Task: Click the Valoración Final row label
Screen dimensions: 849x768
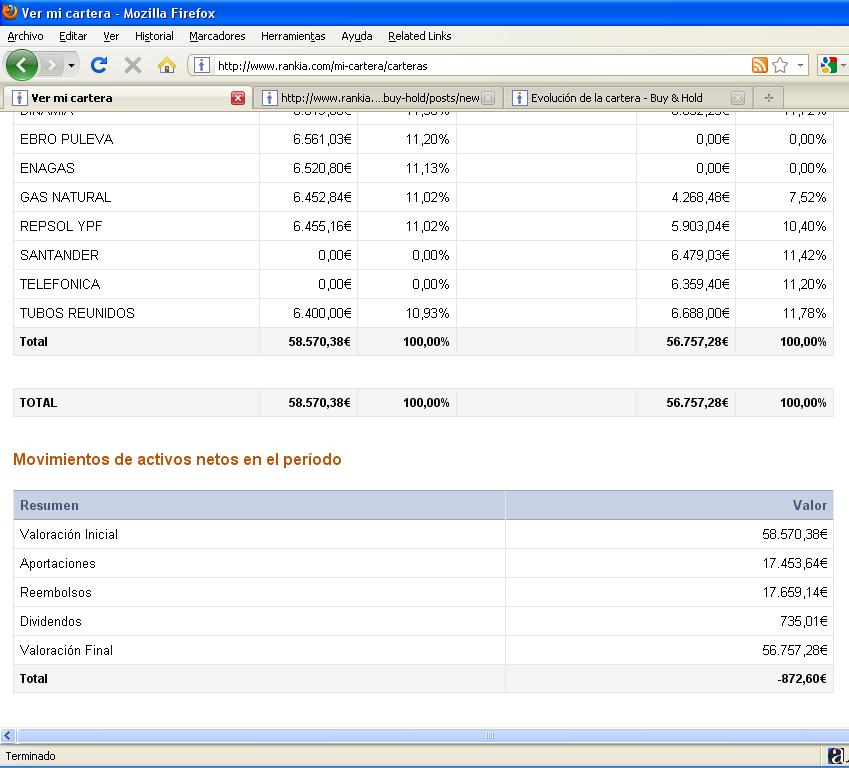Action: [x=67, y=650]
